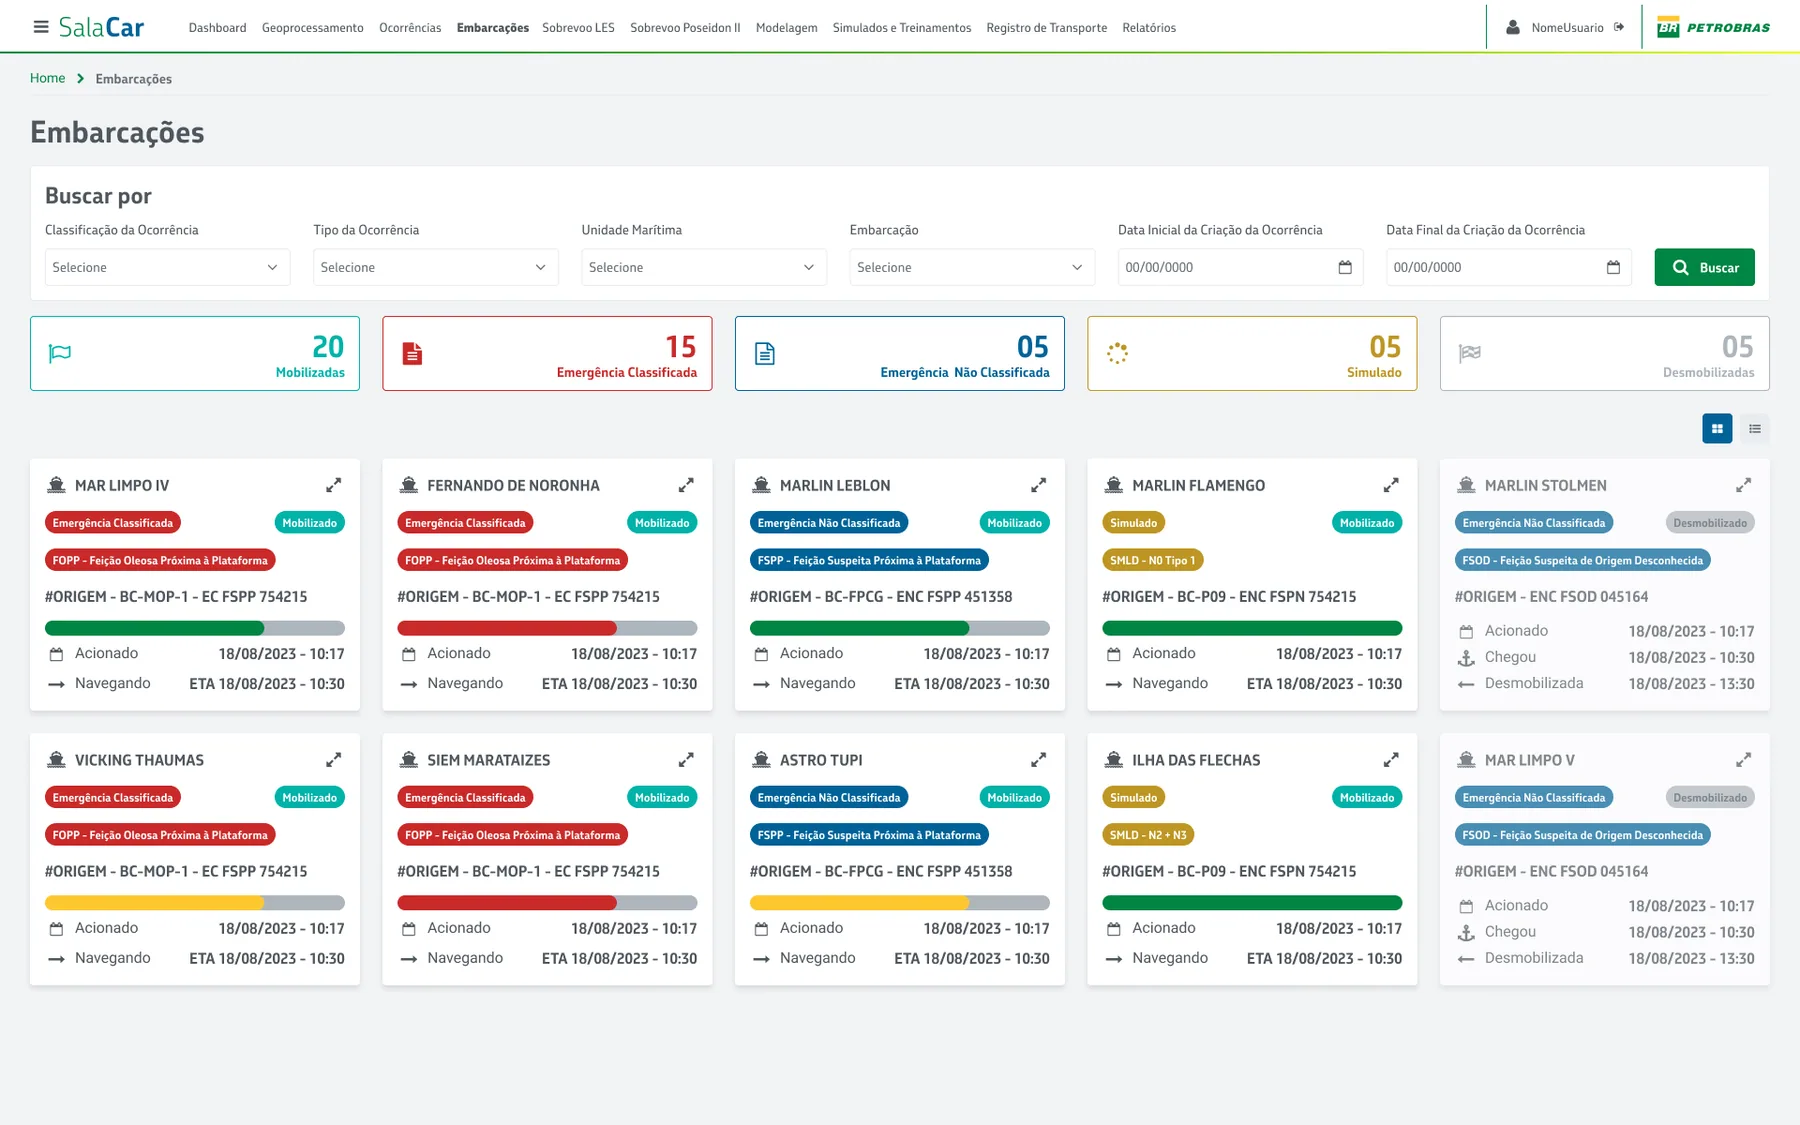The height and width of the screenshot is (1125, 1800).
Task: Filter by 15 Emergência Classificada
Action: point(547,353)
